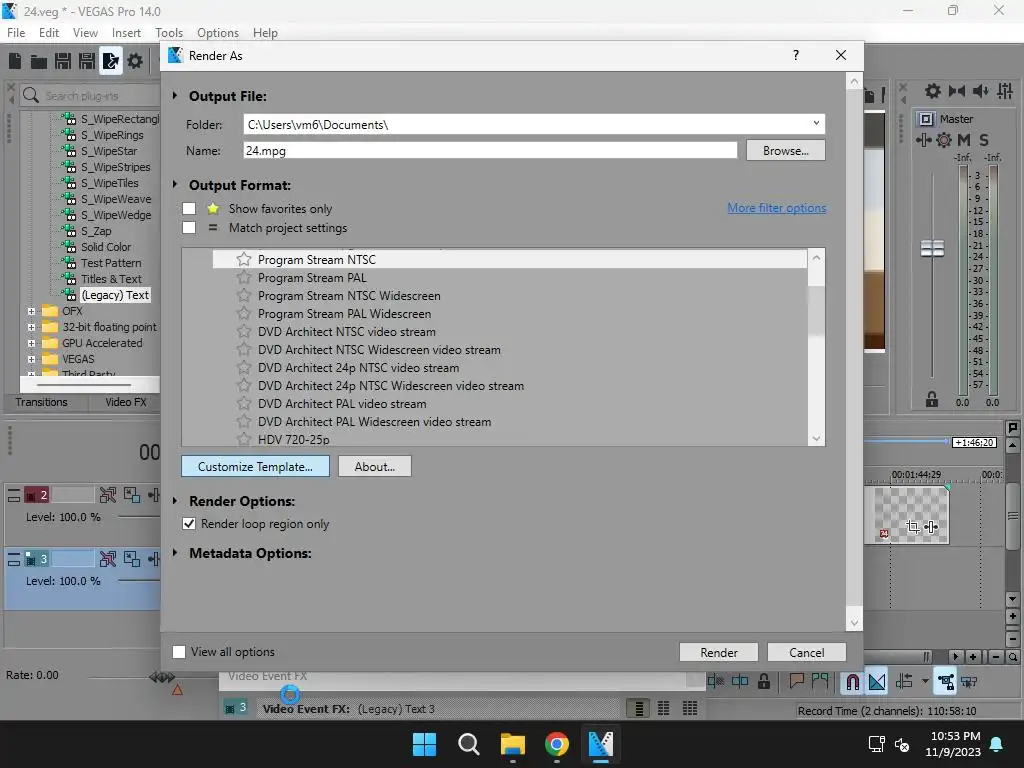Toggle Auto Ripple icon

(904, 682)
